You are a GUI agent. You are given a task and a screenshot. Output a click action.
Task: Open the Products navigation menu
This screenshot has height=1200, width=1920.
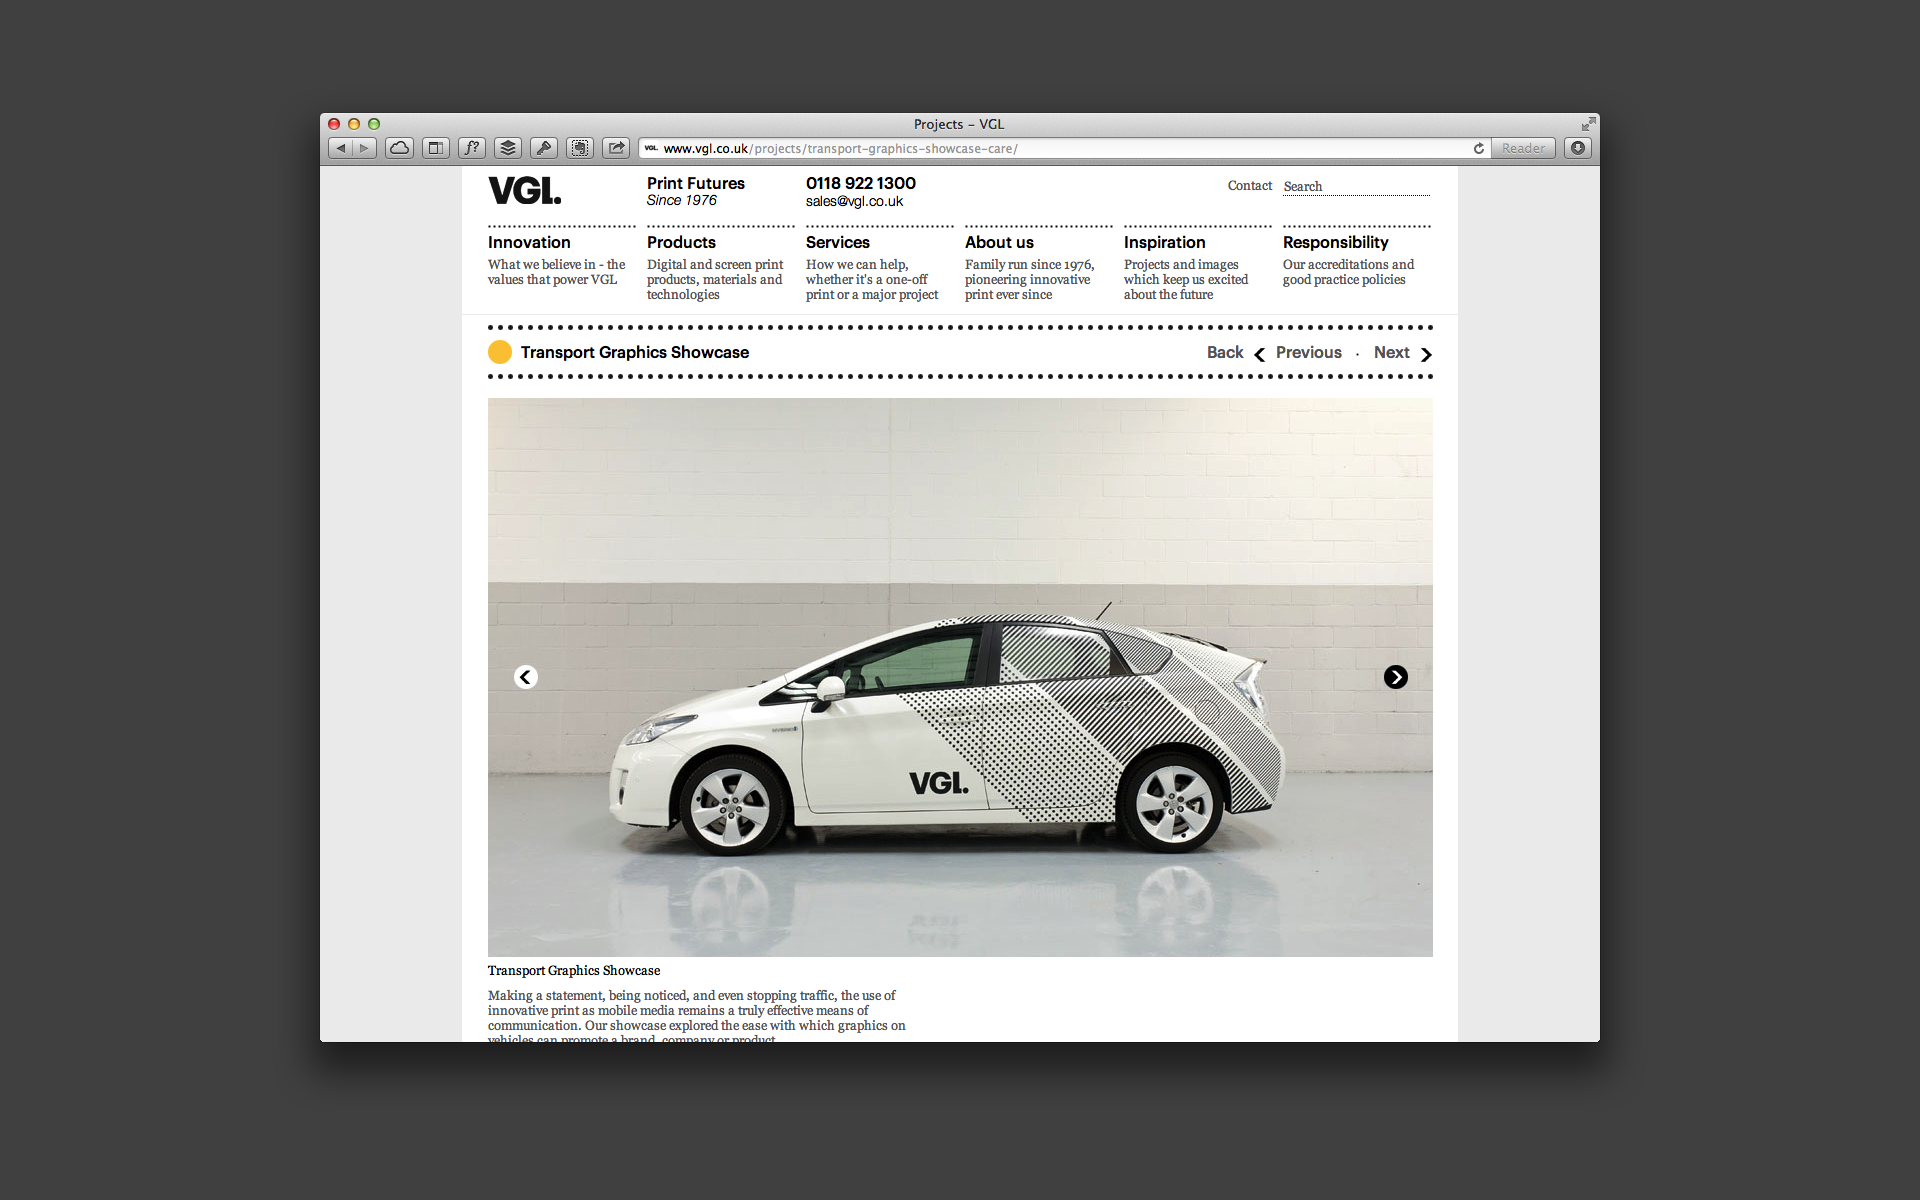[x=681, y=242]
